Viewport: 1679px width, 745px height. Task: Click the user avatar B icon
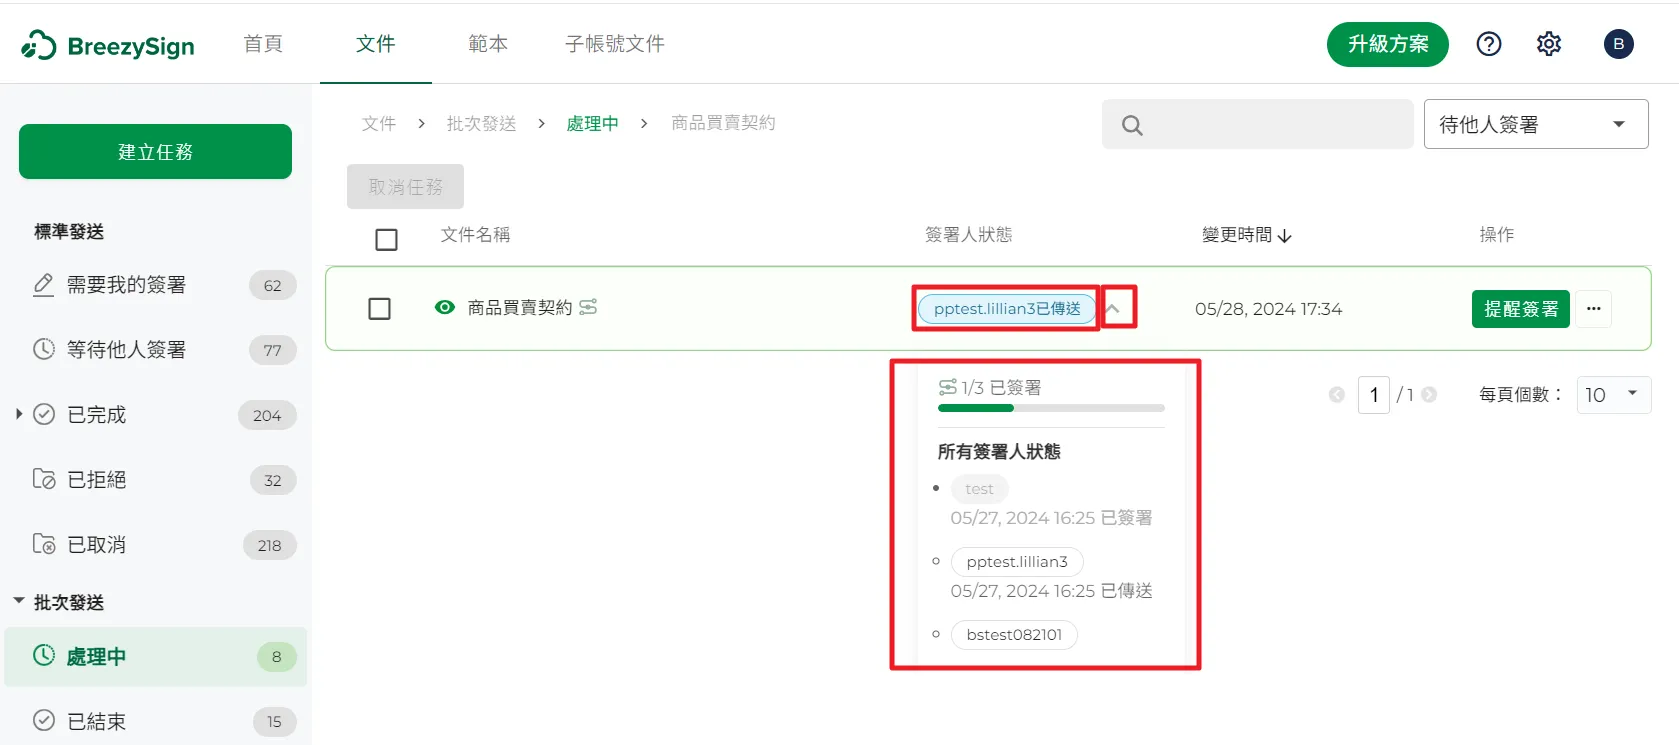pos(1618,44)
